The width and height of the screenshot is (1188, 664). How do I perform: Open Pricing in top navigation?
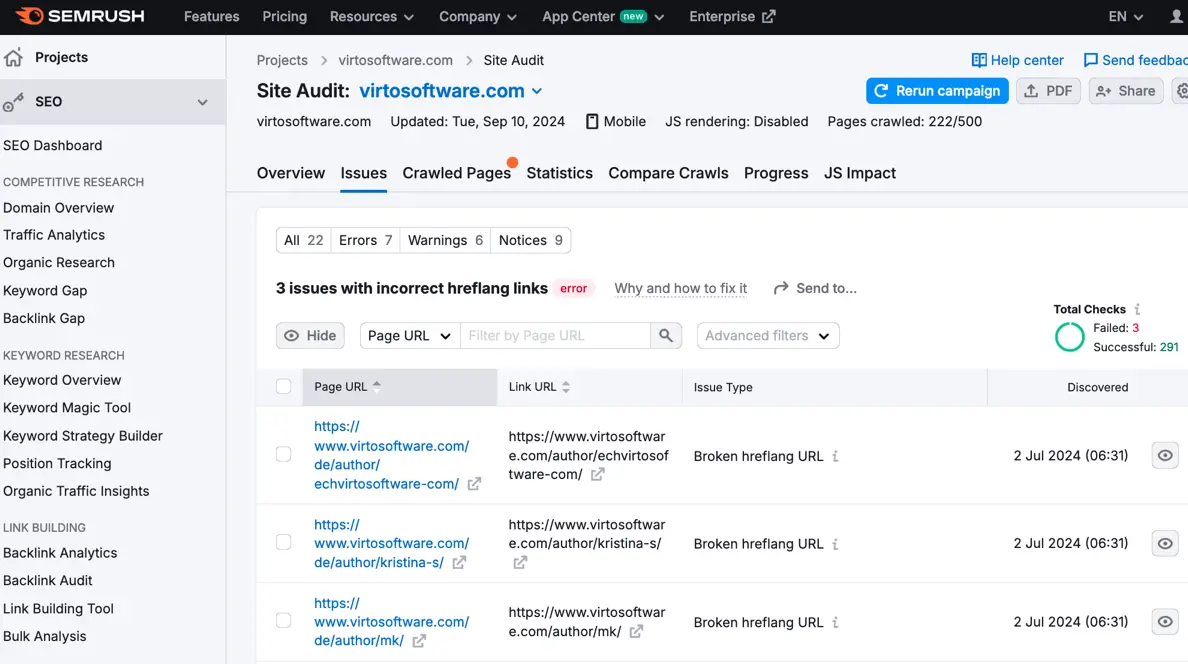(x=285, y=17)
